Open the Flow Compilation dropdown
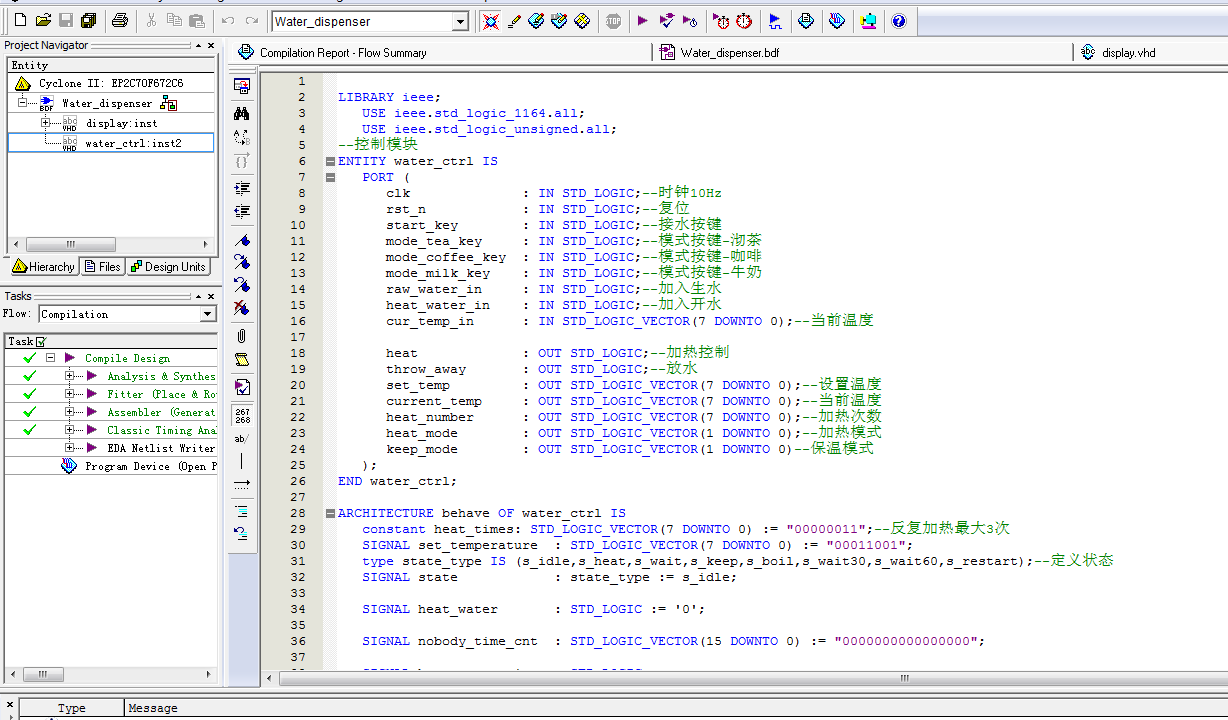Image resolution: width=1228 pixels, height=720 pixels. coord(207,314)
